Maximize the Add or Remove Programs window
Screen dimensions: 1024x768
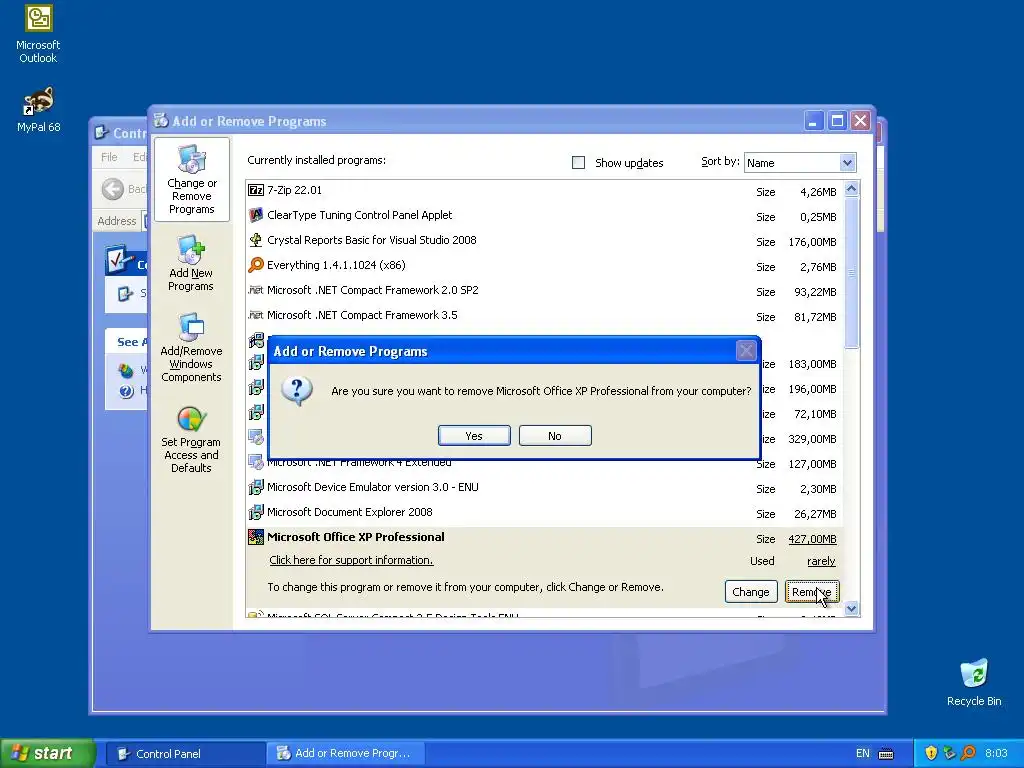tap(837, 121)
